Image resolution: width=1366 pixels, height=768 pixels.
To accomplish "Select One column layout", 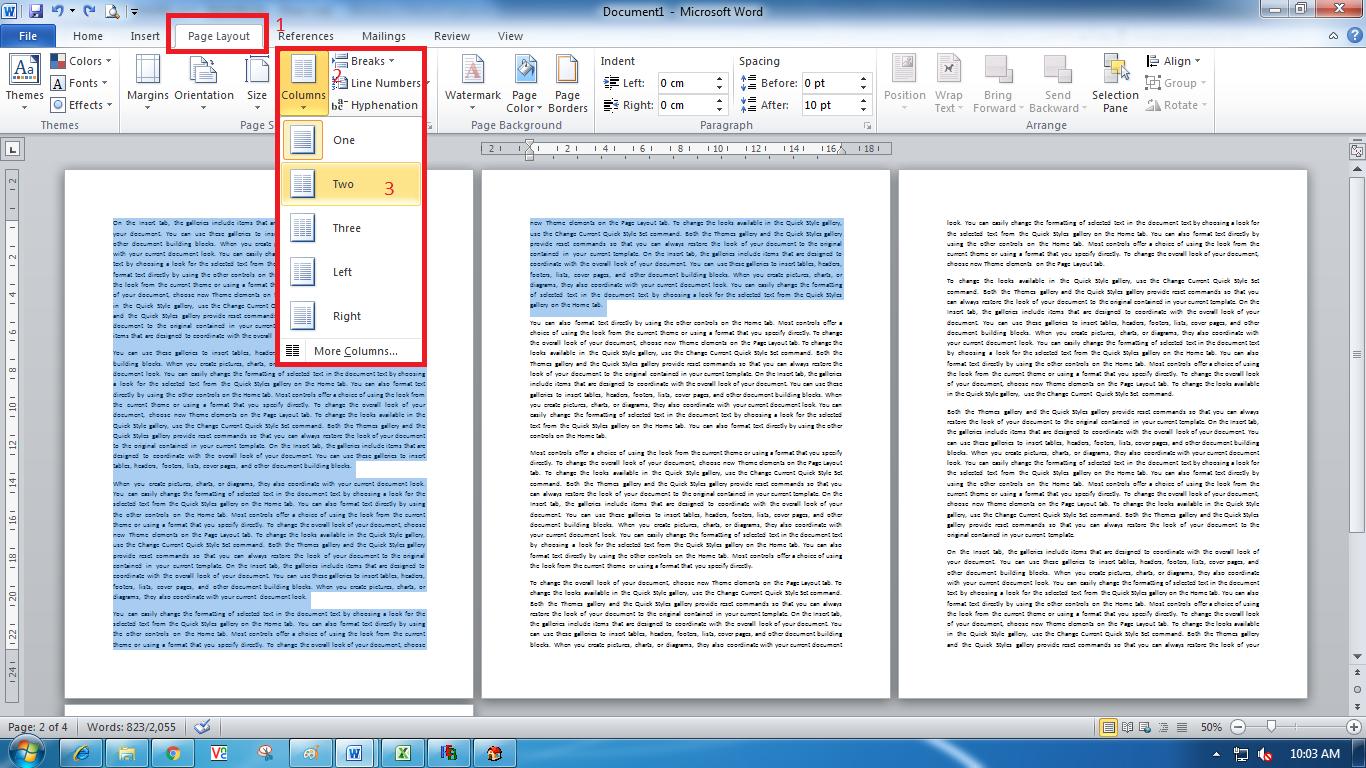I will [x=351, y=140].
